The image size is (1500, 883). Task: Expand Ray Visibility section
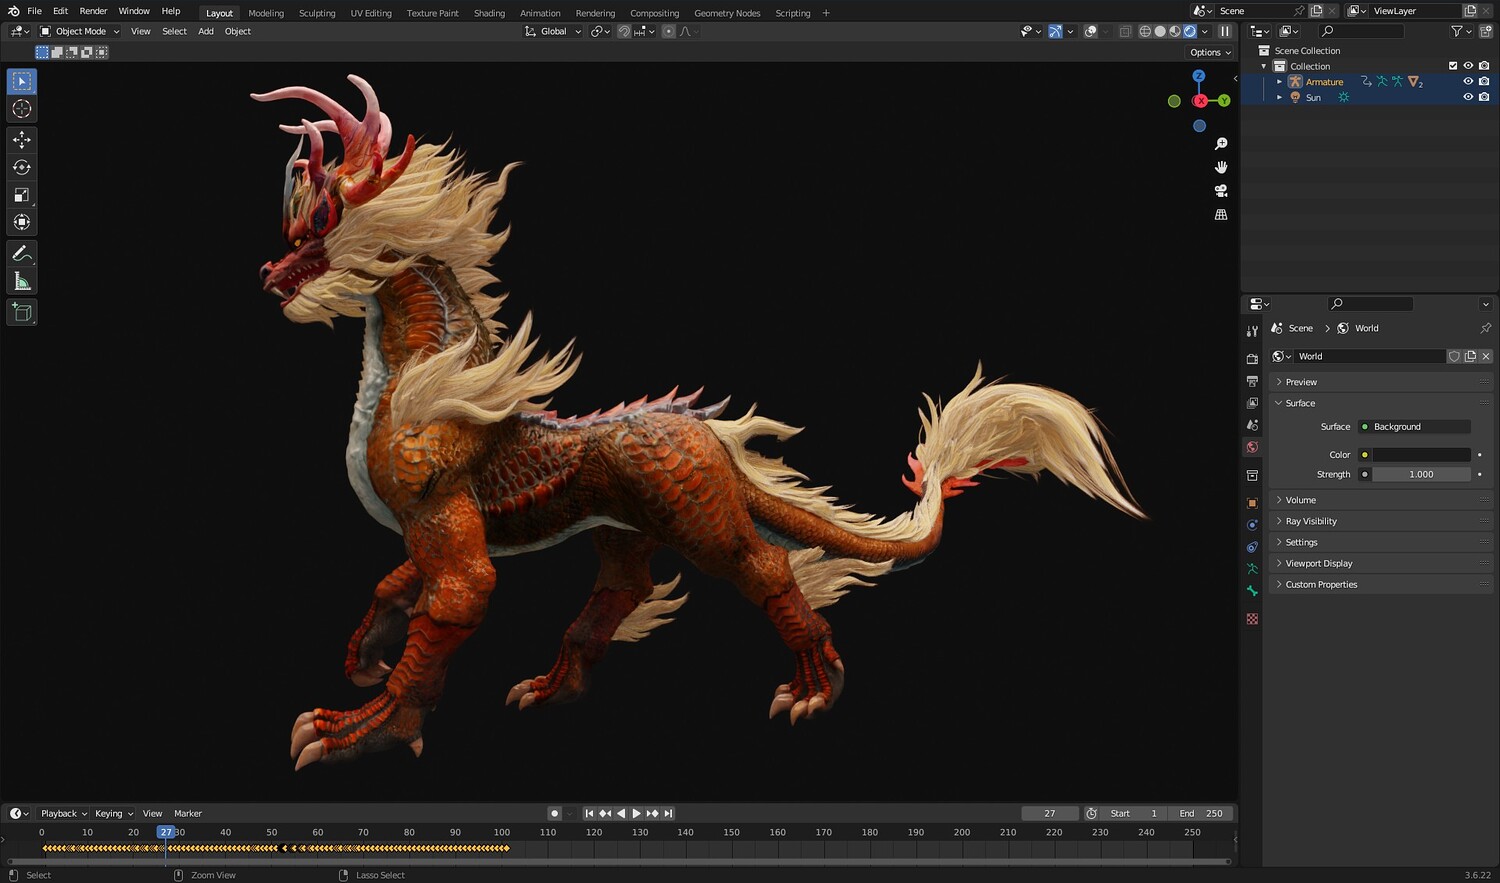(1310, 521)
